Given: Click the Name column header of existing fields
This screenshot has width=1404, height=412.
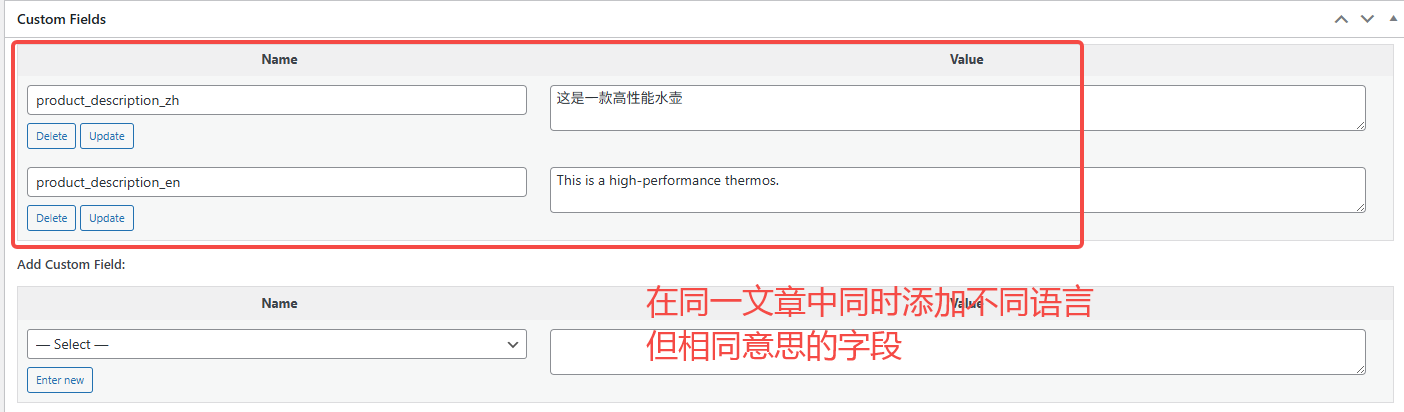Looking at the screenshot, I should click(x=279, y=59).
